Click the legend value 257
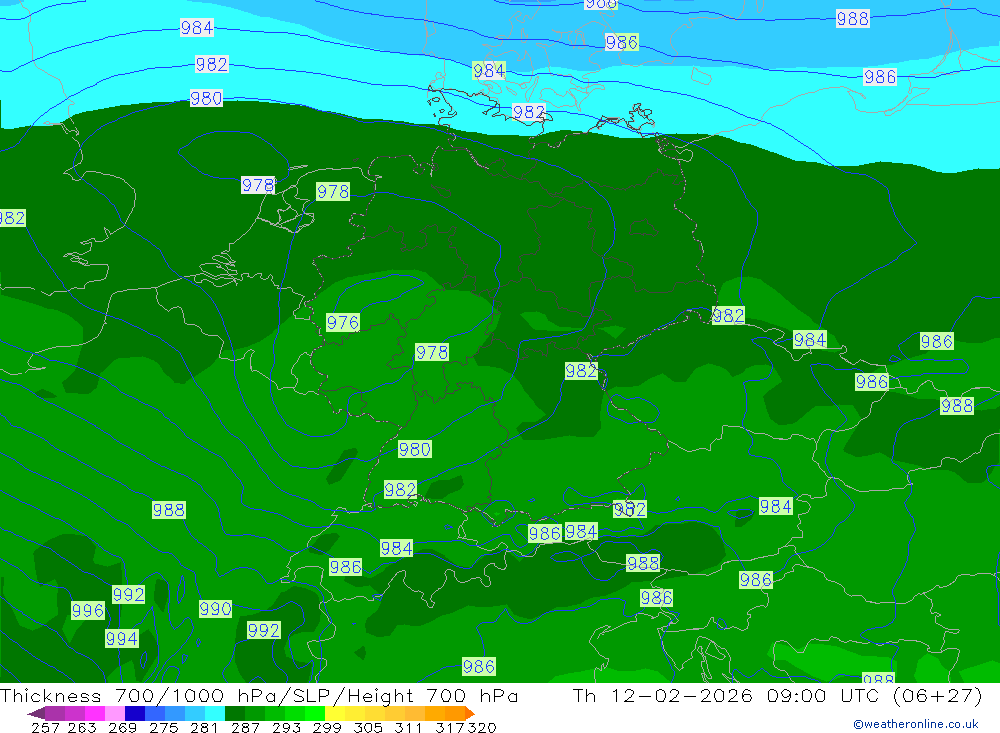 [x=45, y=727]
